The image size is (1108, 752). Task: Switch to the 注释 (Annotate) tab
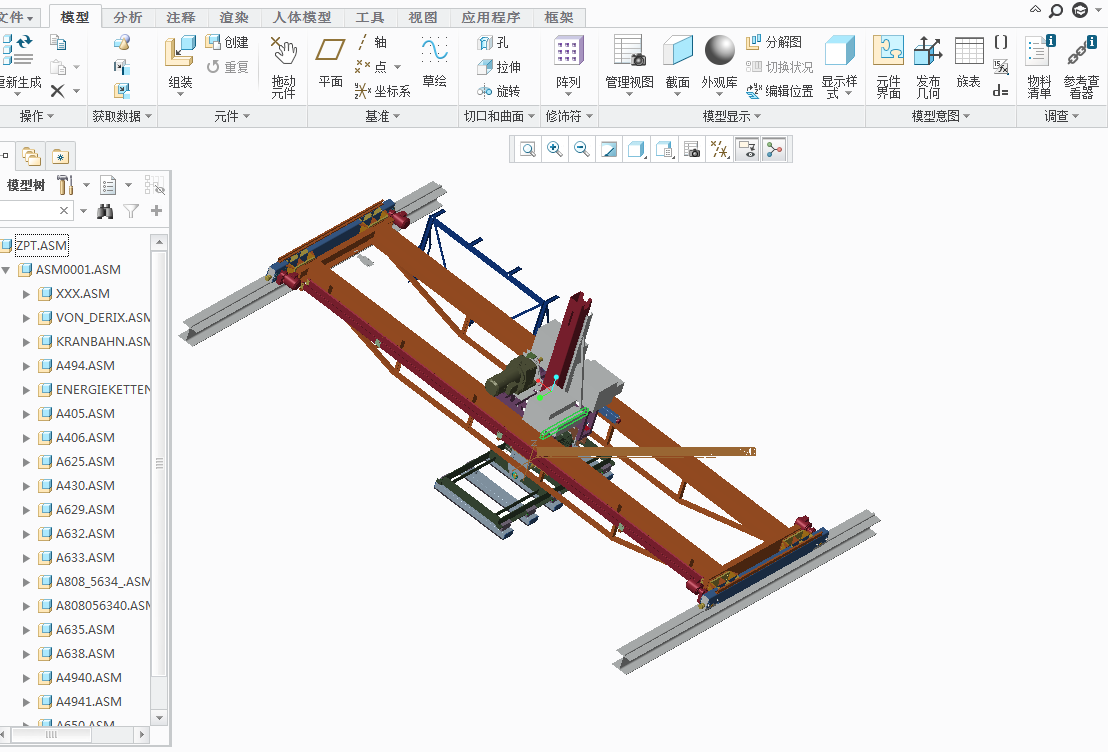[181, 17]
